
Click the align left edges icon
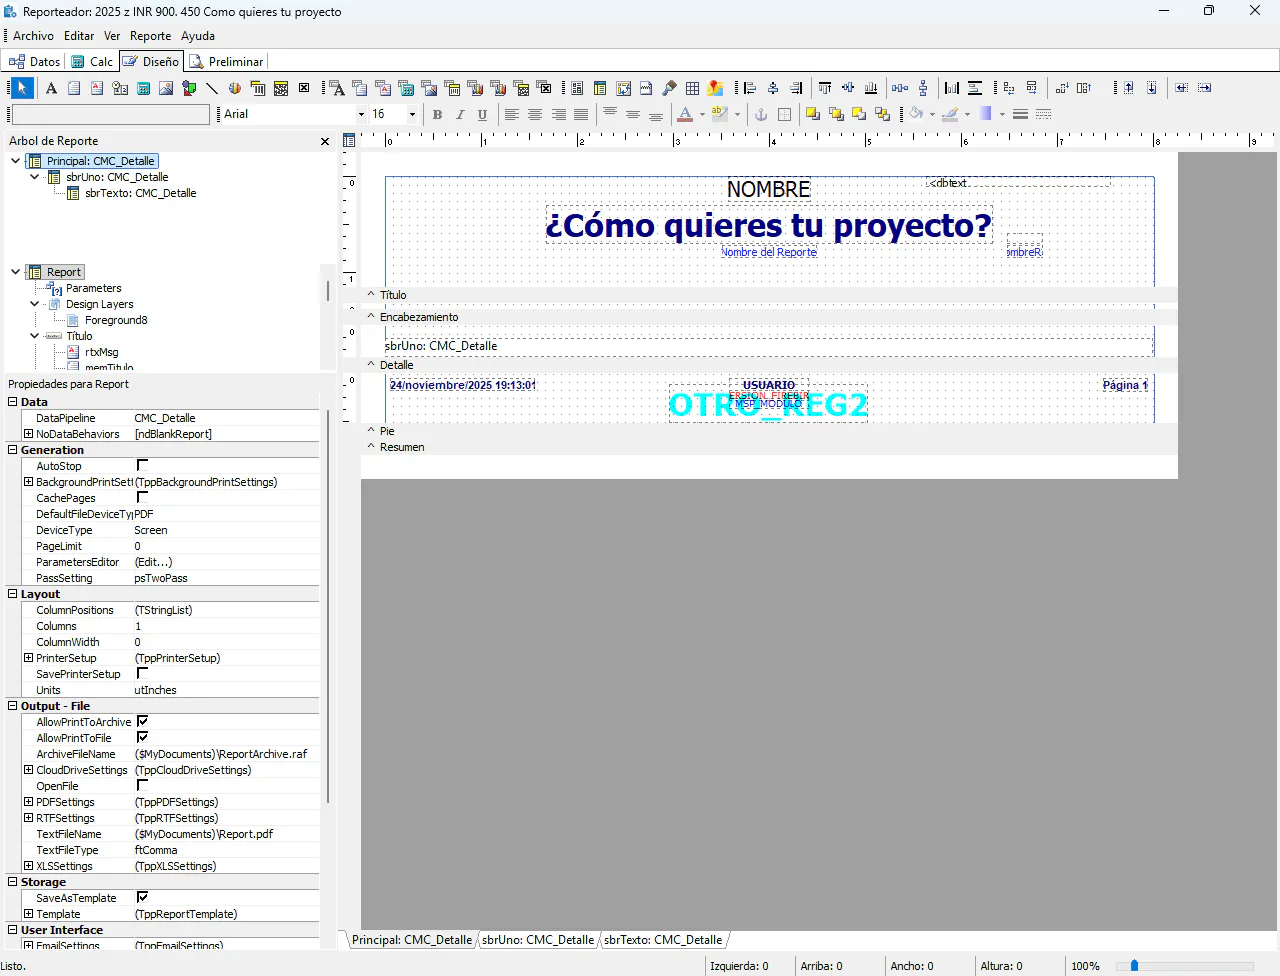coord(750,88)
